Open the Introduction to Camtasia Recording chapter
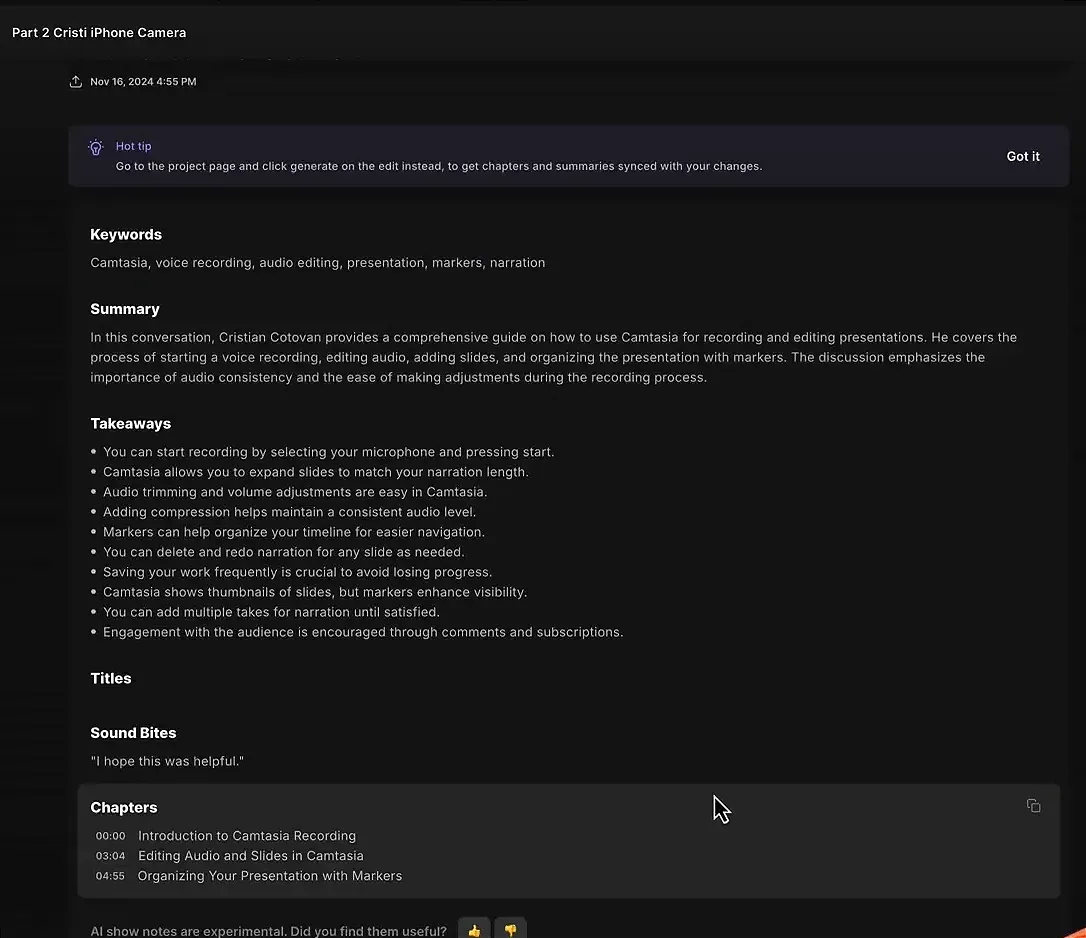The width and height of the screenshot is (1086, 938). click(246, 835)
